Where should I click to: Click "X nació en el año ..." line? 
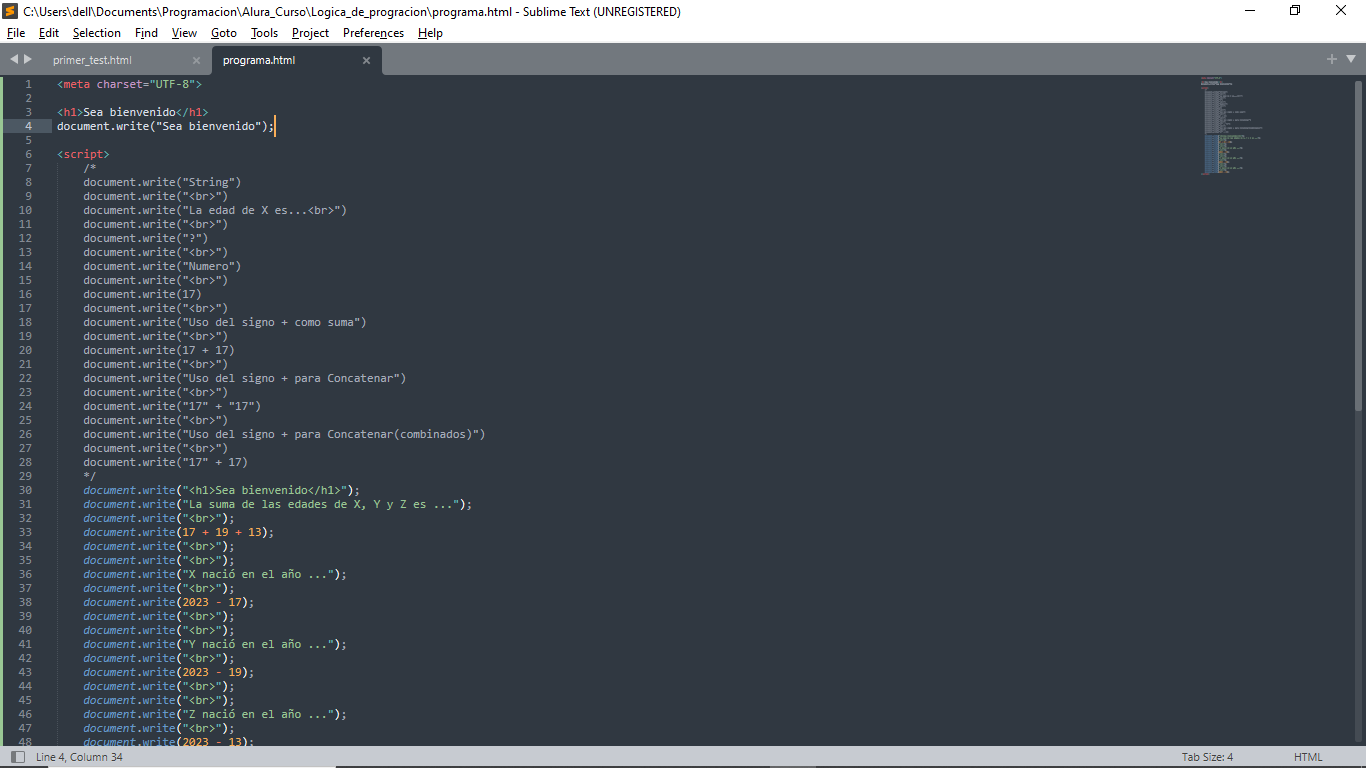[x=215, y=574]
